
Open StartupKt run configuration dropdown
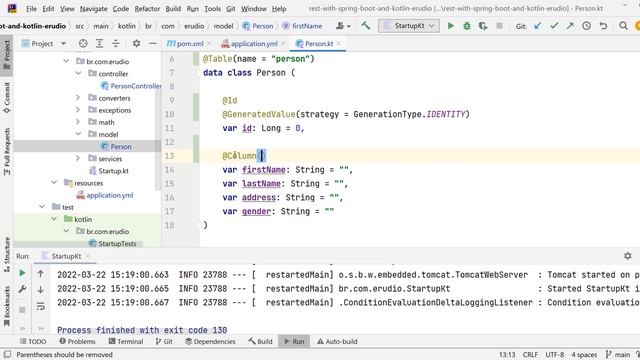[x=409, y=26]
